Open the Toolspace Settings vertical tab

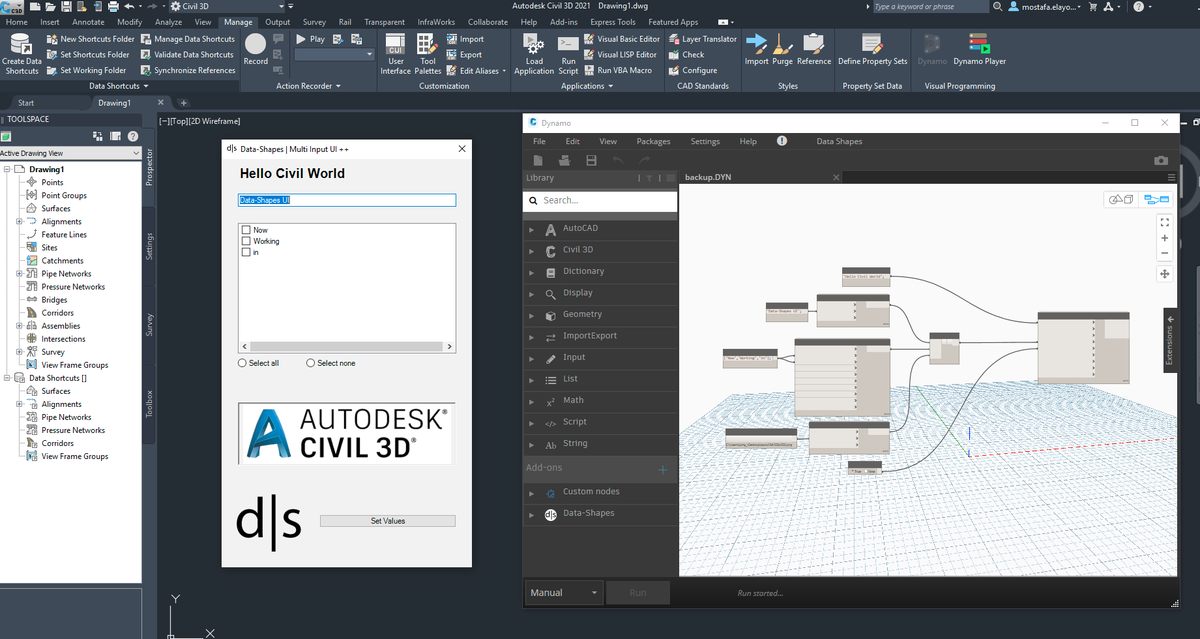click(x=149, y=245)
